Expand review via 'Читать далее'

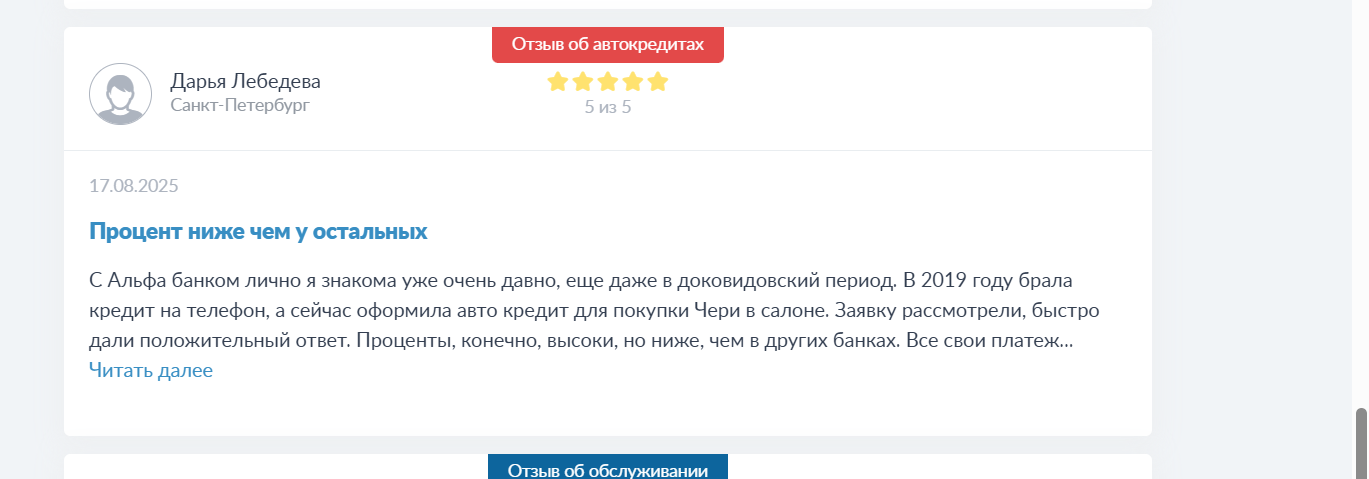point(151,370)
